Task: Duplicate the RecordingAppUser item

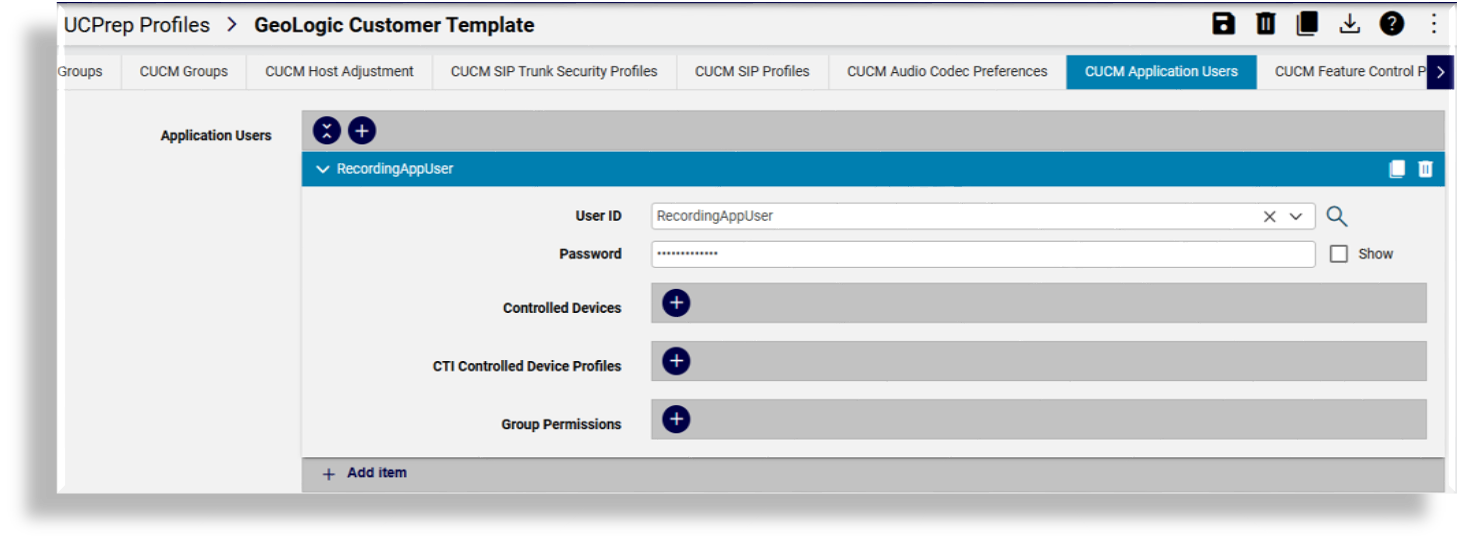Action: click(x=1397, y=169)
